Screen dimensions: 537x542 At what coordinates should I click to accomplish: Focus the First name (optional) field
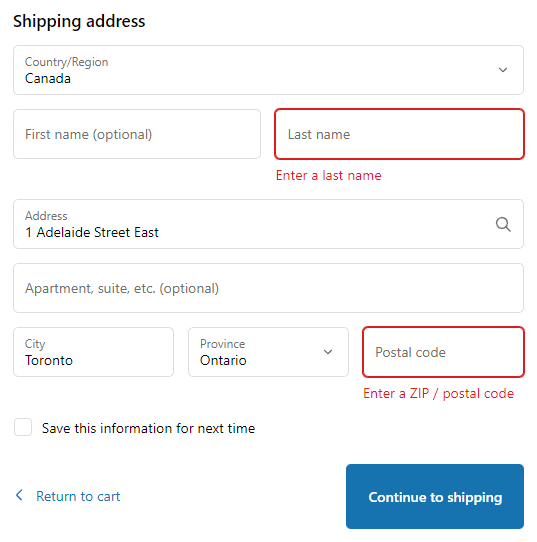point(137,134)
